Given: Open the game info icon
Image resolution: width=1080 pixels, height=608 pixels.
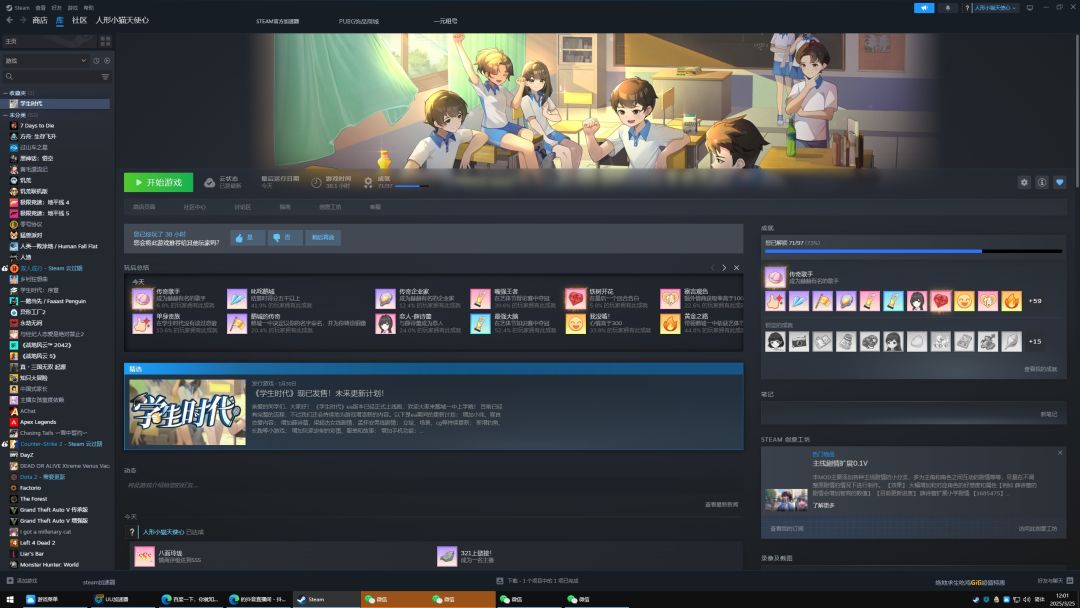Looking at the screenshot, I should coord(1042,182).
